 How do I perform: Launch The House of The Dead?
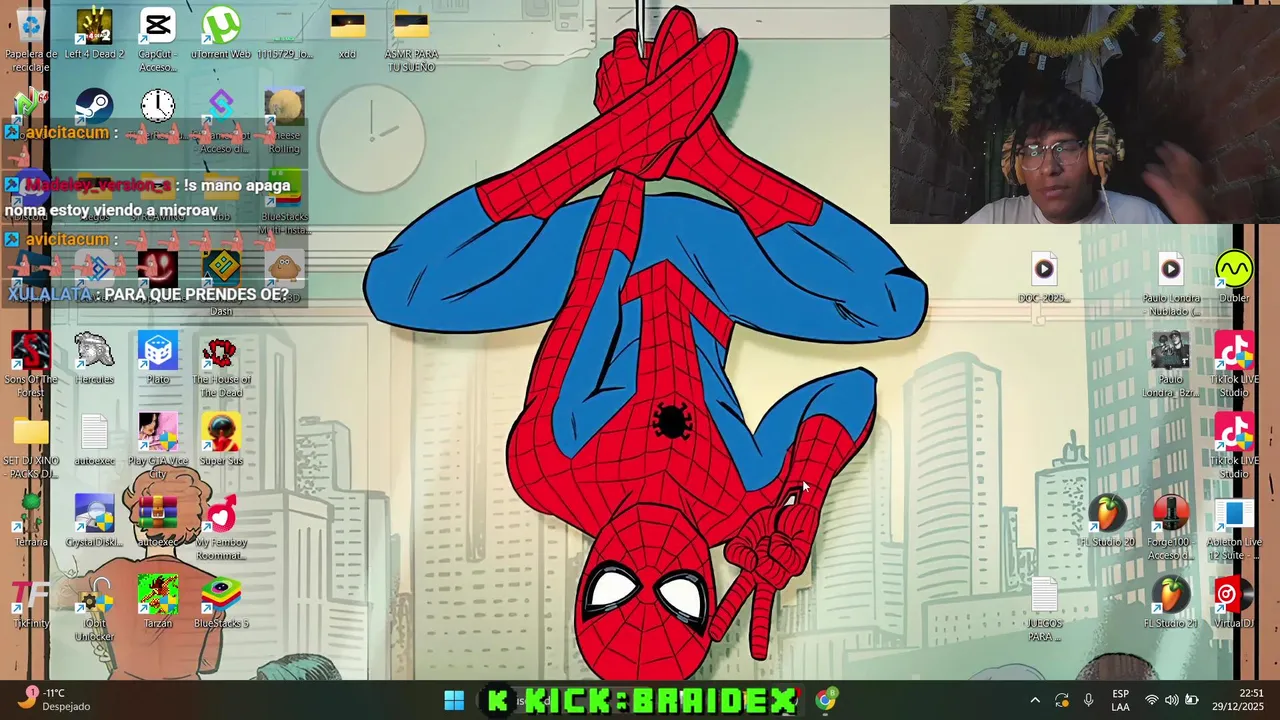point(221,351)
